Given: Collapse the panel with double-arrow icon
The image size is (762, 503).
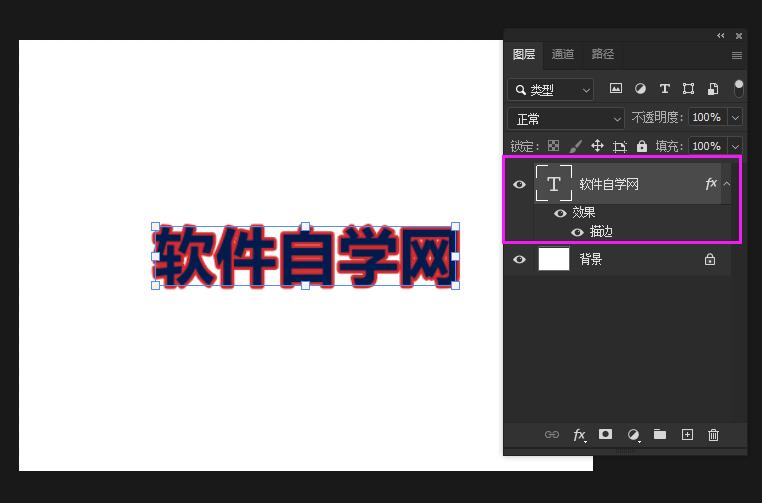Looking at the screenshot, I should point(721,35).
